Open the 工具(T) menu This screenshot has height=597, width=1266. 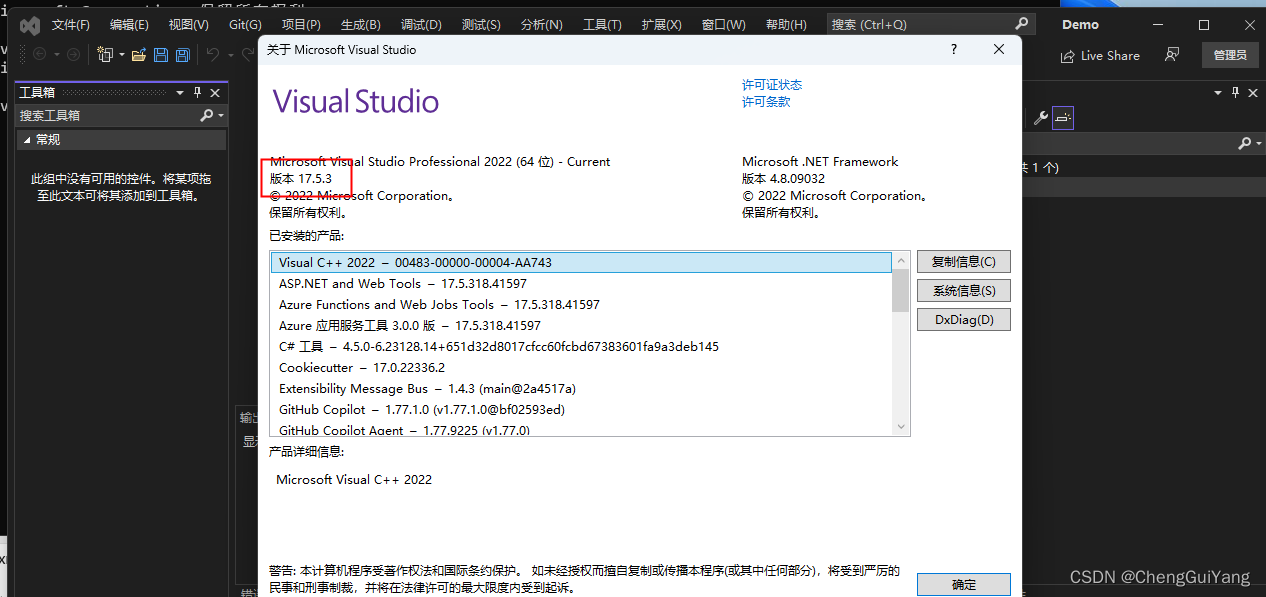point(602,25)
